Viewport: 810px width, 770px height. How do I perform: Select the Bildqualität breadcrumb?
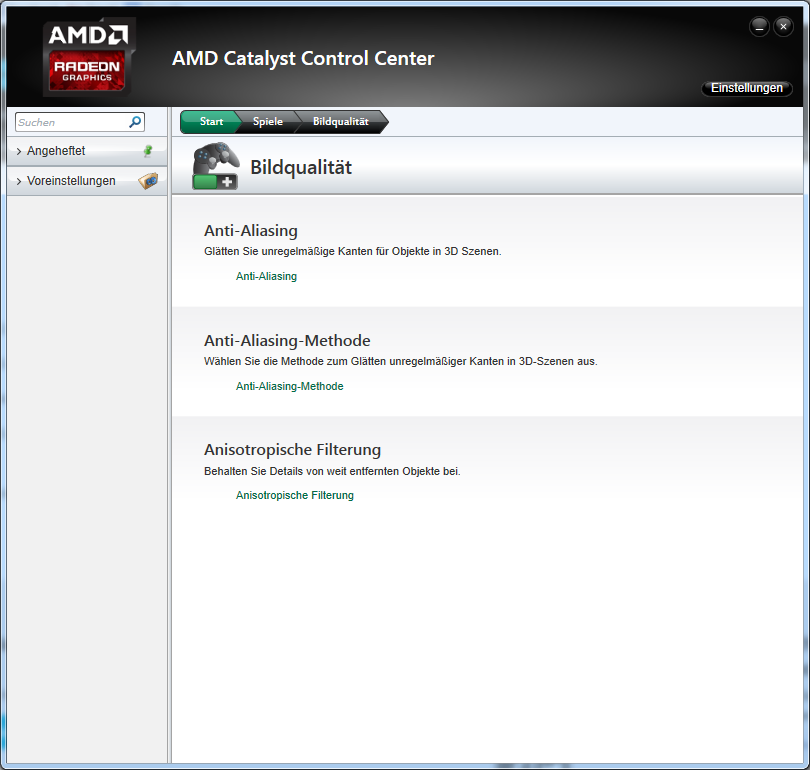pyautogui.click(x=341, y=122)
